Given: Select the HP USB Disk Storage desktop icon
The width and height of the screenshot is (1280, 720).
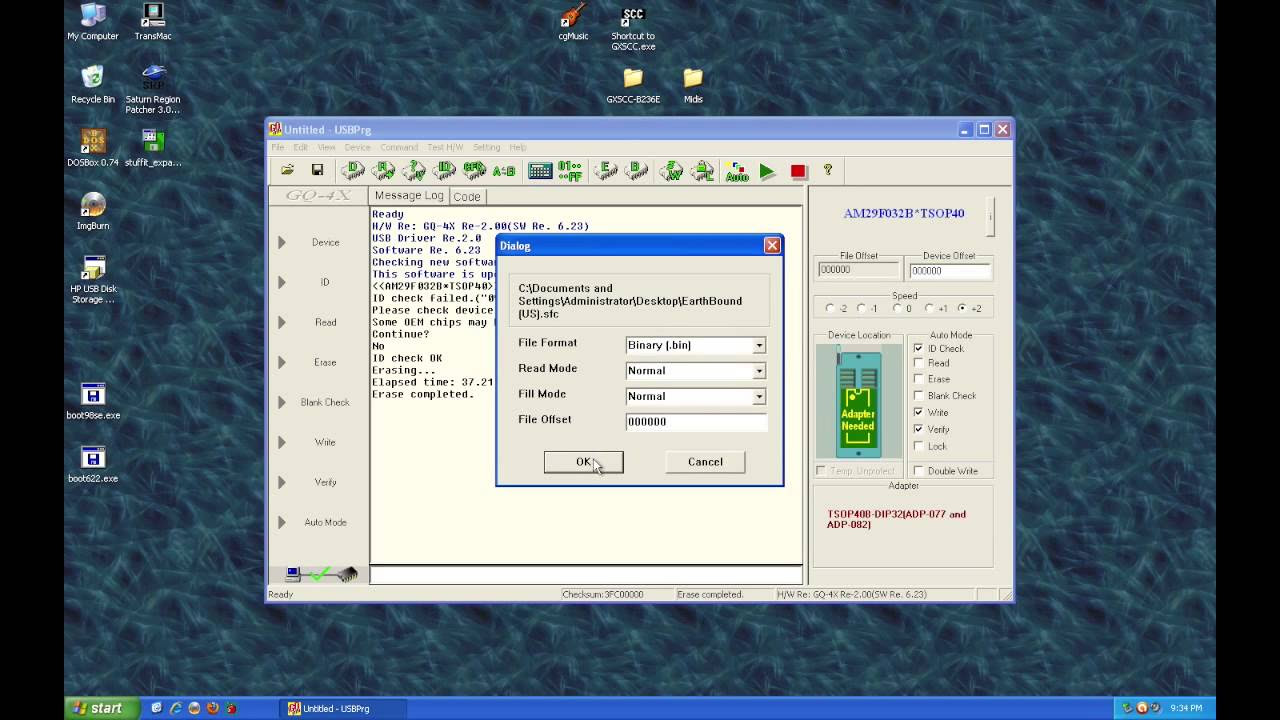Looking at the screenshot, I should 93,280.
